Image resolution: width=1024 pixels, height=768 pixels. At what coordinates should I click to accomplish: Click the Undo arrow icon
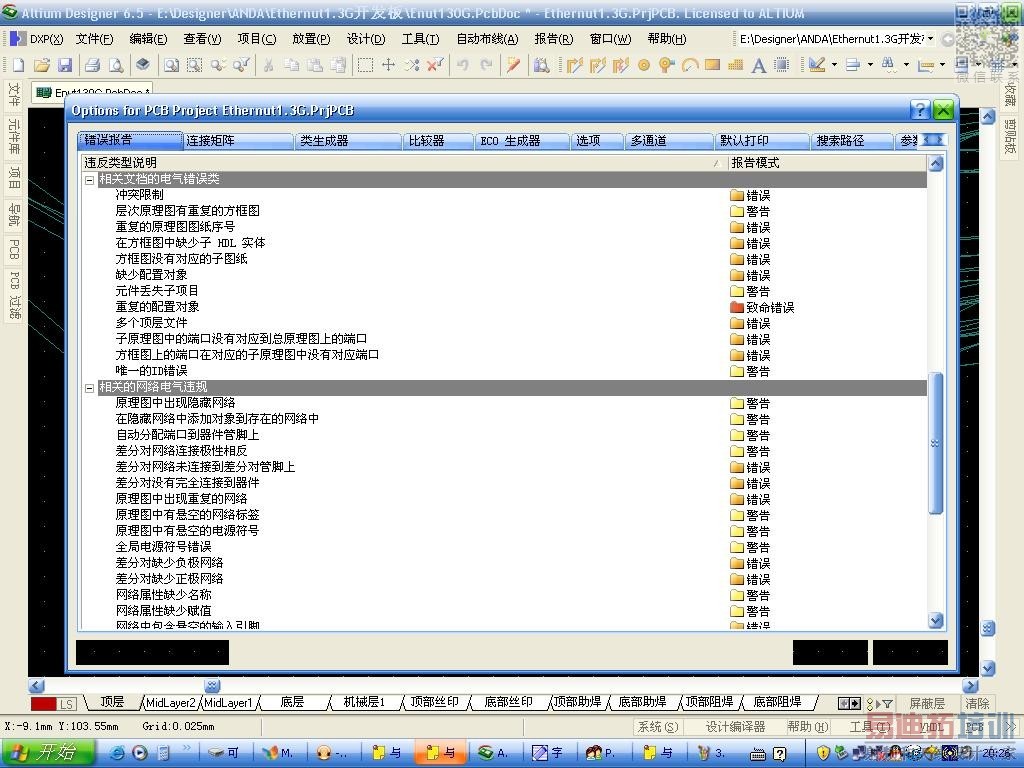463,65
